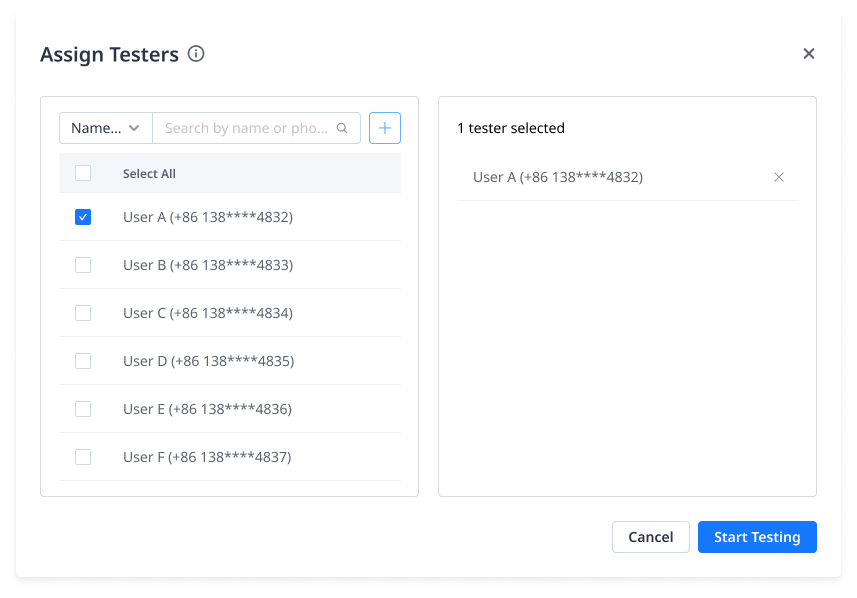Click the Cancel button
The image size is (857, 598).
tap(650, 537)
